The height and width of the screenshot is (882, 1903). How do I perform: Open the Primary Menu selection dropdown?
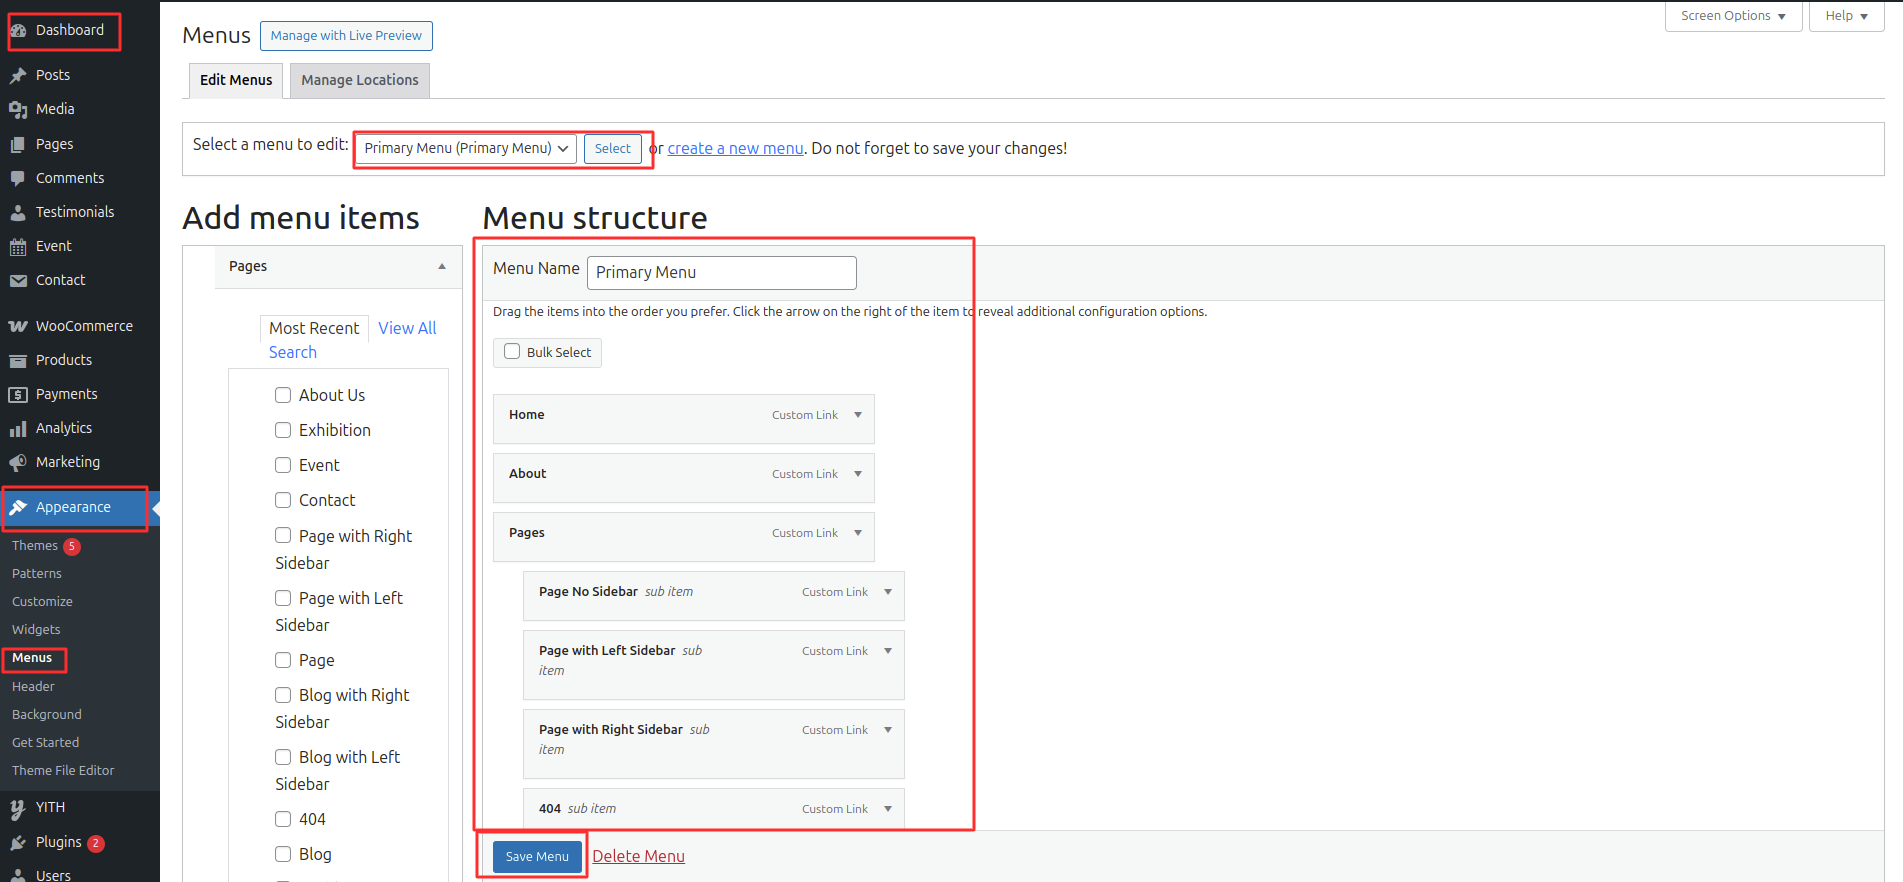point(465,148)
